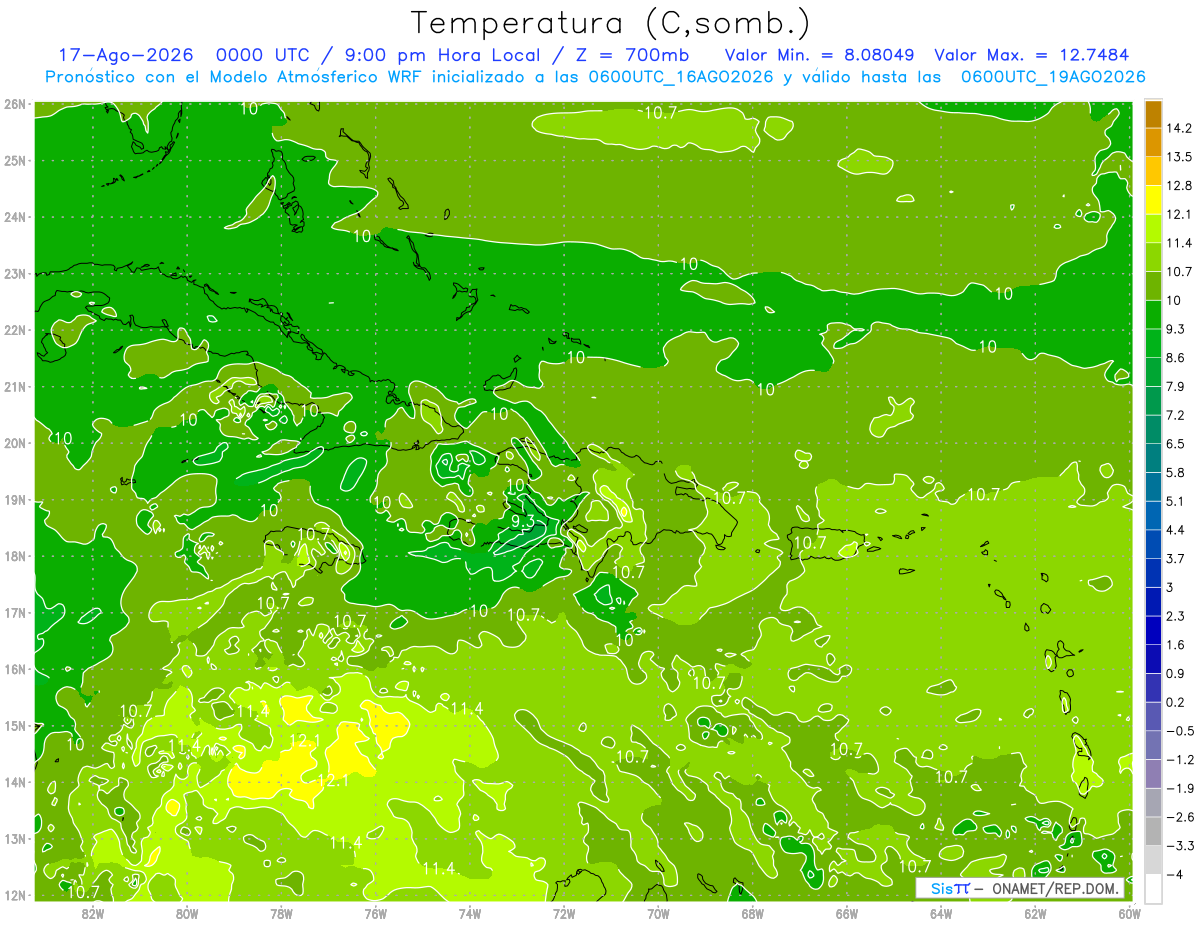Click the '60W' longitude axis label
Viewport: 1200px width, 927px height.
[x=1128, y=913]
